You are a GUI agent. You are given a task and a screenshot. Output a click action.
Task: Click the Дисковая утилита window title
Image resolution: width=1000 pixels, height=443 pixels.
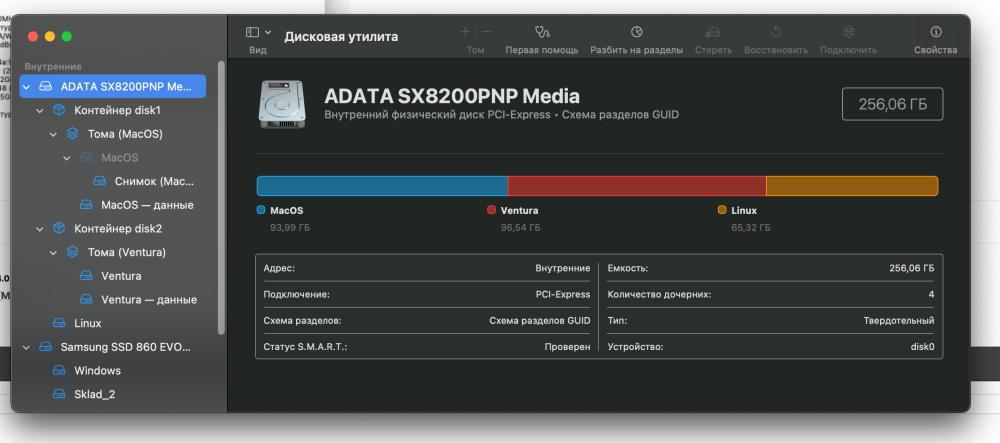pos(341,36)
